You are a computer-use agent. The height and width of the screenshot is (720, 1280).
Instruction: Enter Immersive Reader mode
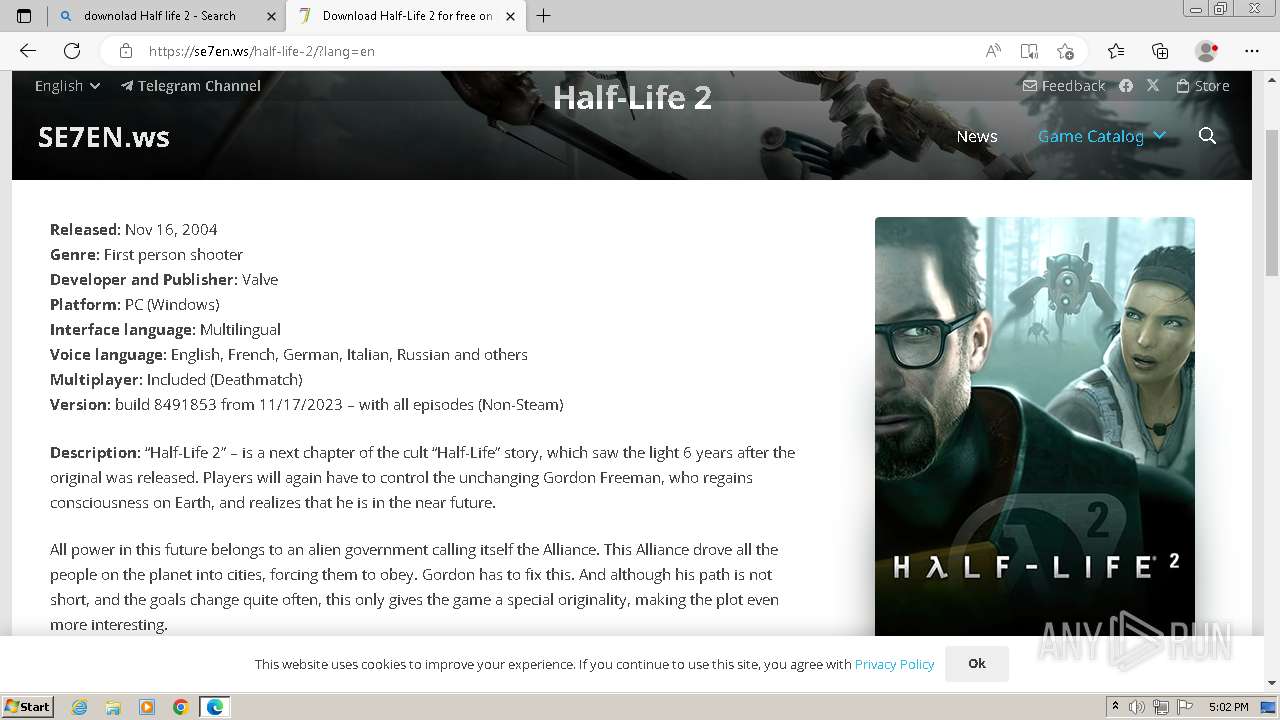click(x=1029, y=51)
